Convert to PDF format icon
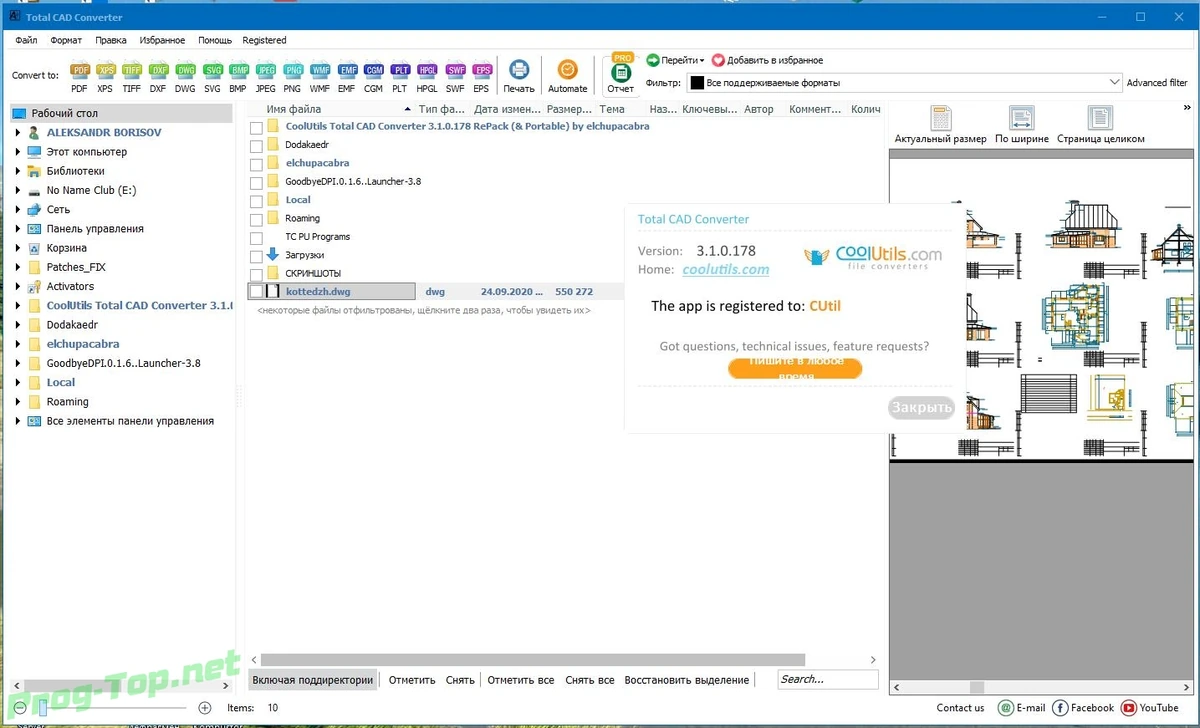1200x728 pixels. coord(79,71)
